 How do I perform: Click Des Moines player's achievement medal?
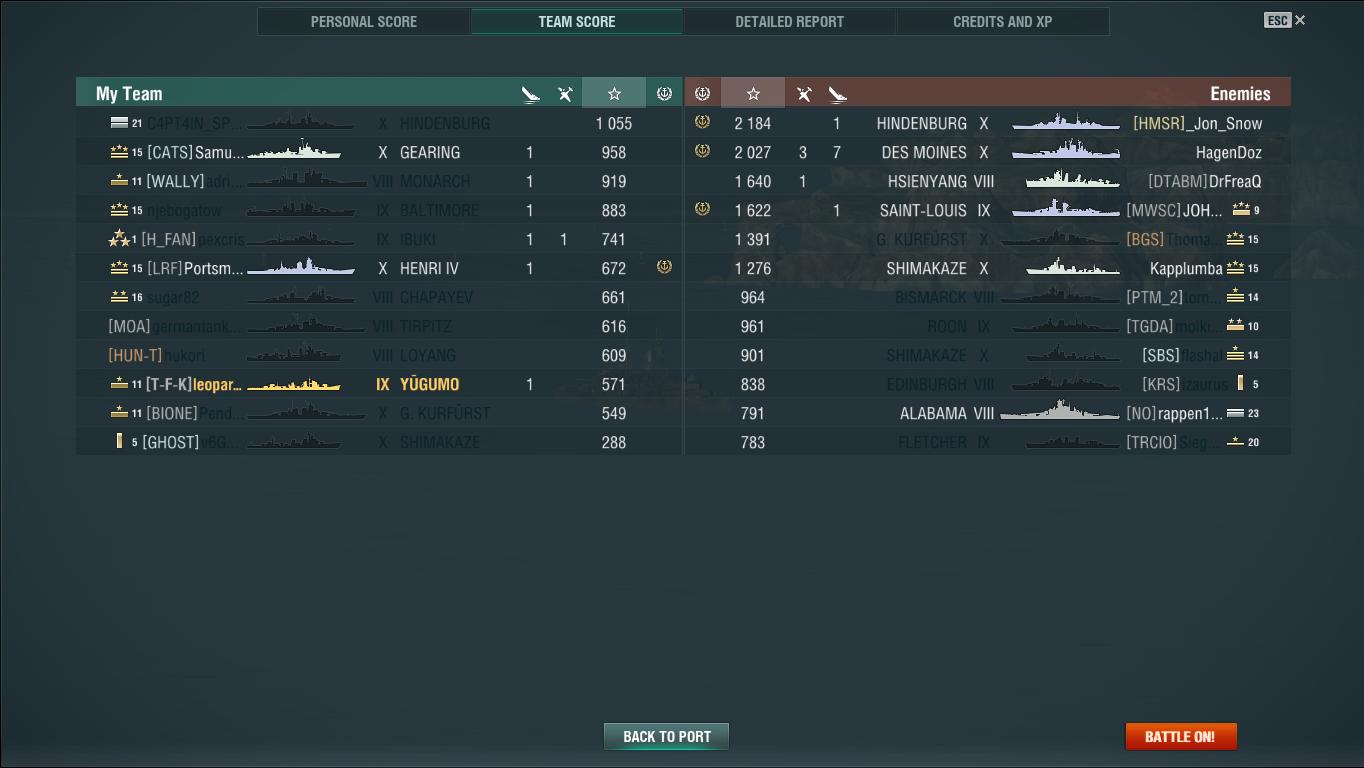pyautogui.click(x=702, y=151)
